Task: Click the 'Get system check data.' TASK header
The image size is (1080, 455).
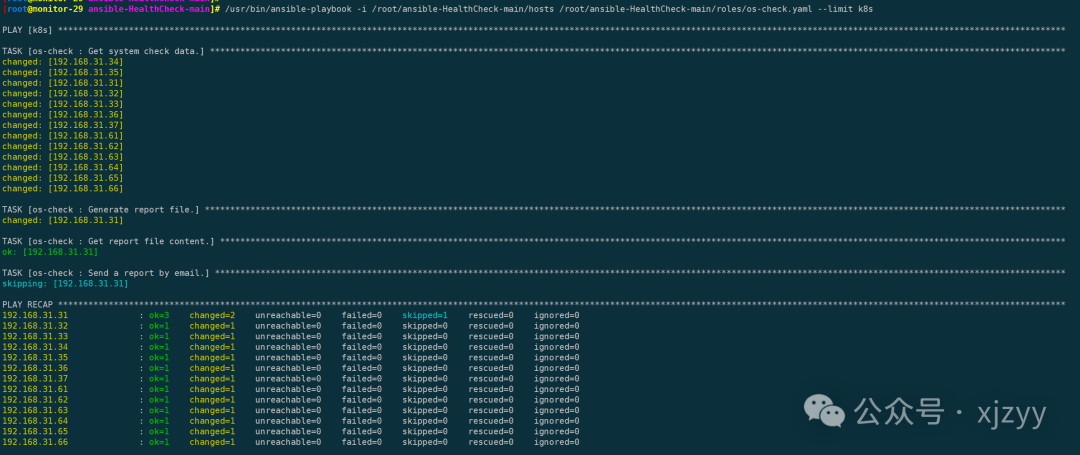Action: pyautogui.click(x=534, y=52)
